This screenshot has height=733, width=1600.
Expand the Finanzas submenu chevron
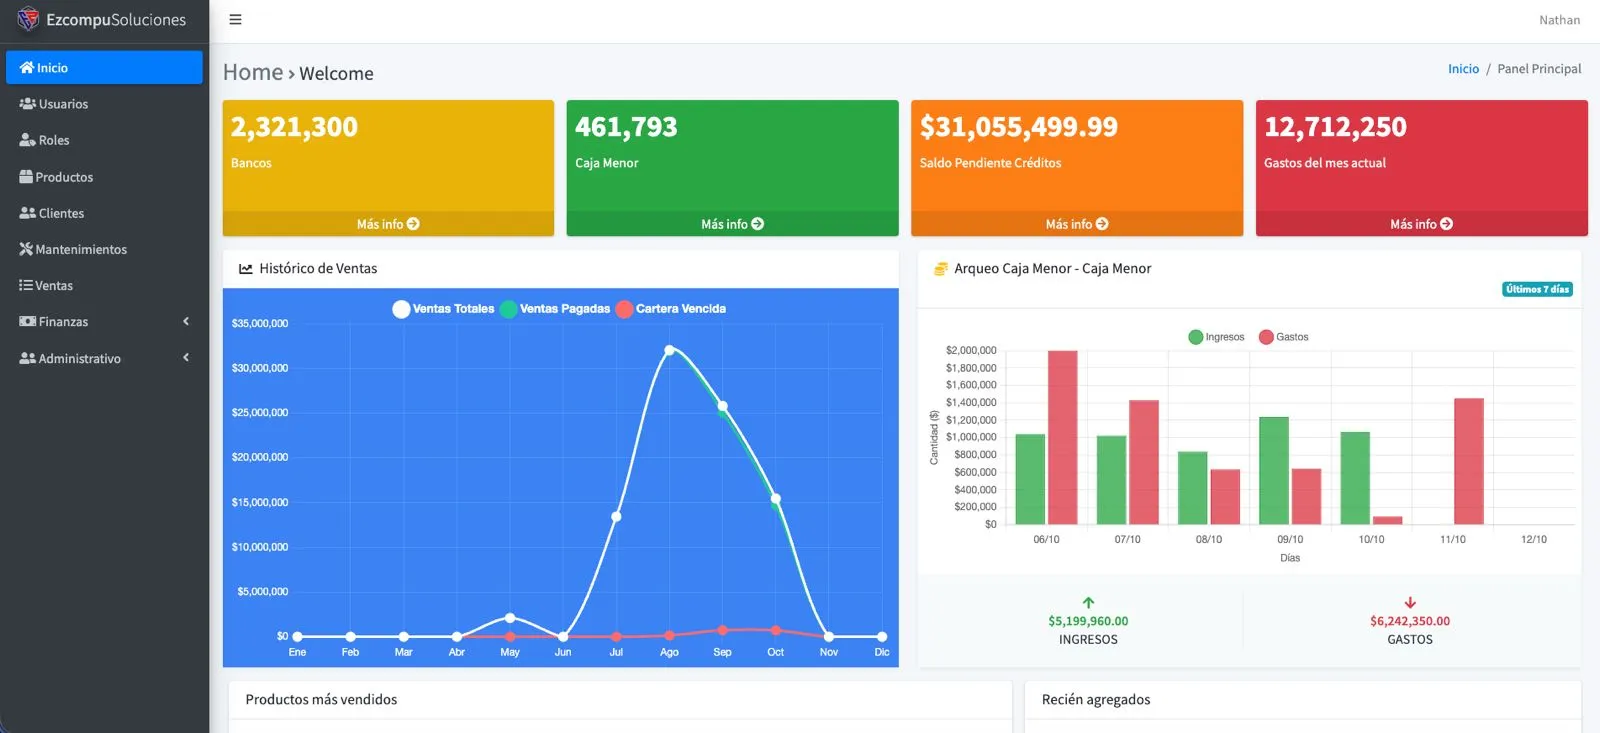click(186, 321)
